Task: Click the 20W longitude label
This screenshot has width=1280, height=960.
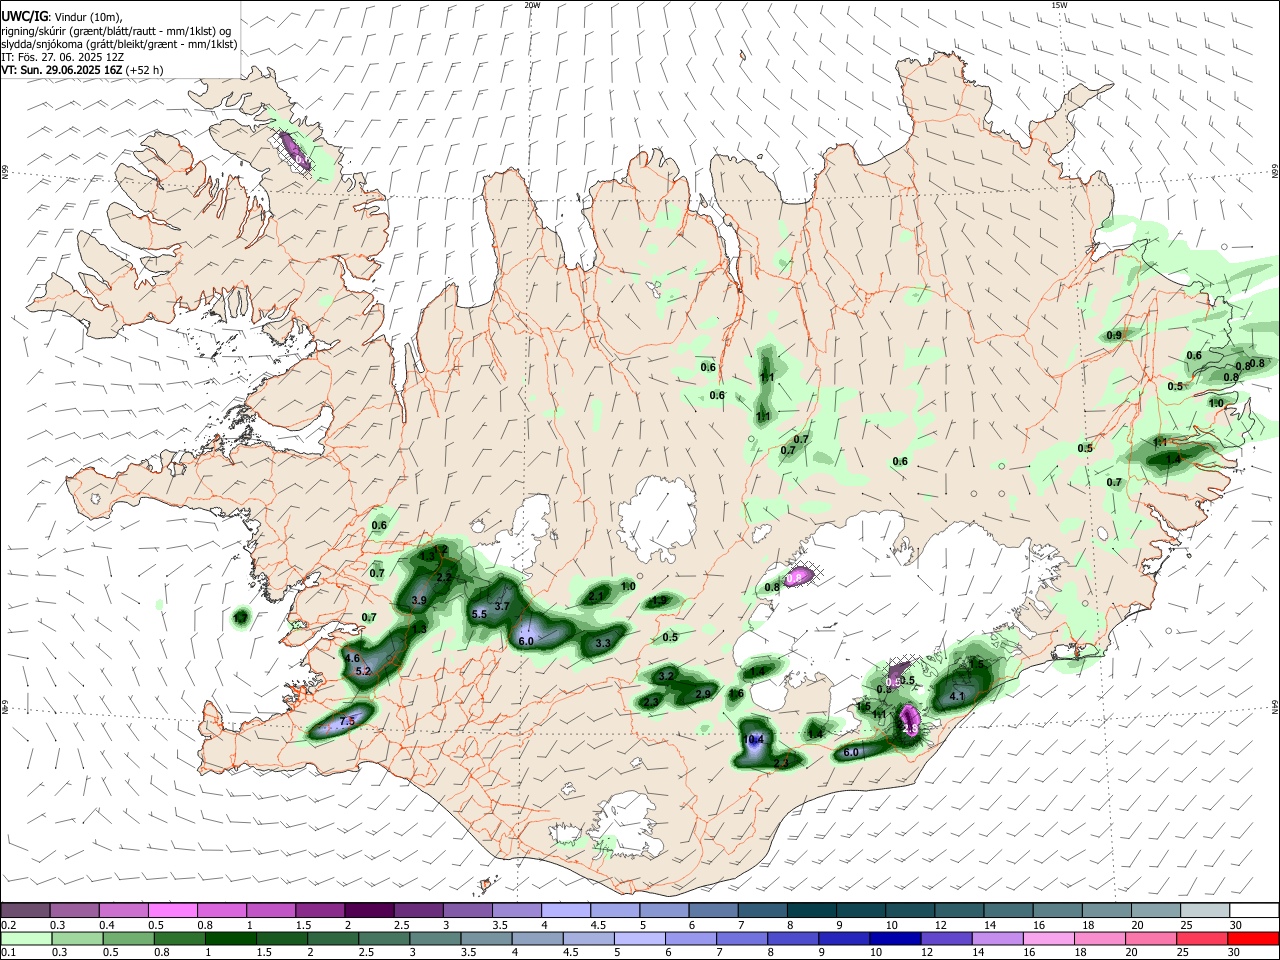Action: (532, 5)
